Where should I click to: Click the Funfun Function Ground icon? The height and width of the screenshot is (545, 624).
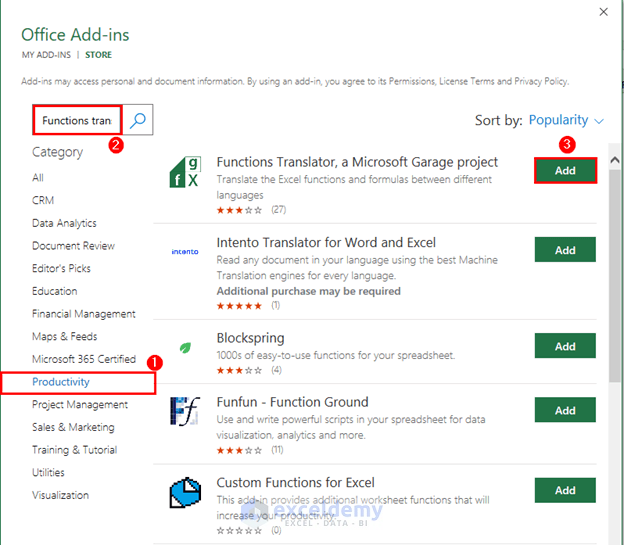[x=185, y=412]
